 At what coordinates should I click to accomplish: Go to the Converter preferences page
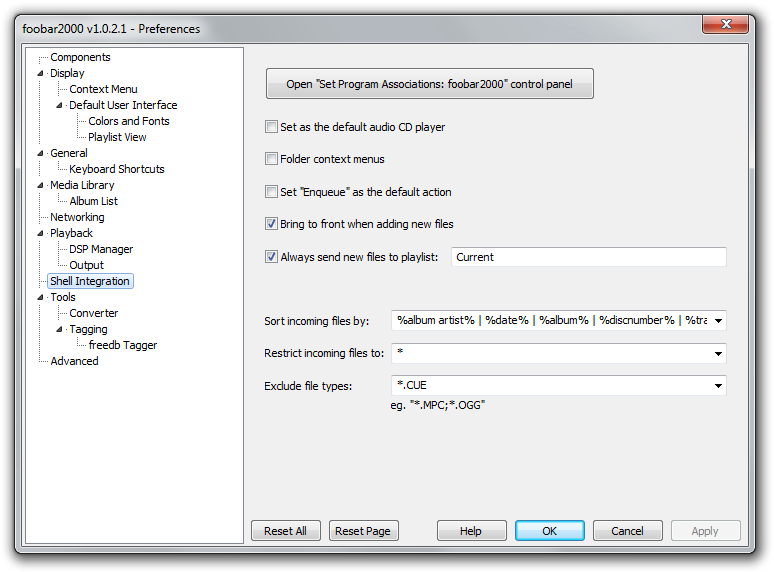(x=93, y=313)
